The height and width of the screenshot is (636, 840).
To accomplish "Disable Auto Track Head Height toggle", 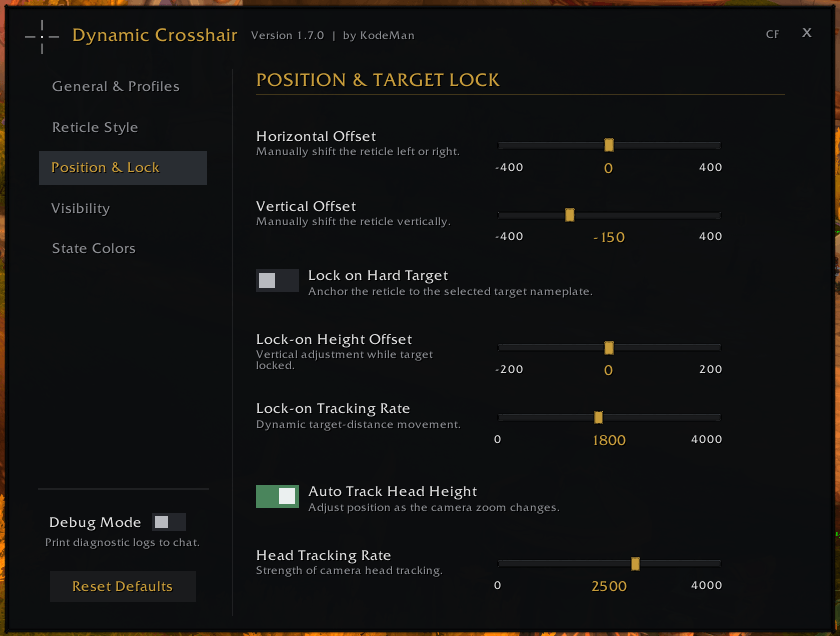I will (277, 496).
